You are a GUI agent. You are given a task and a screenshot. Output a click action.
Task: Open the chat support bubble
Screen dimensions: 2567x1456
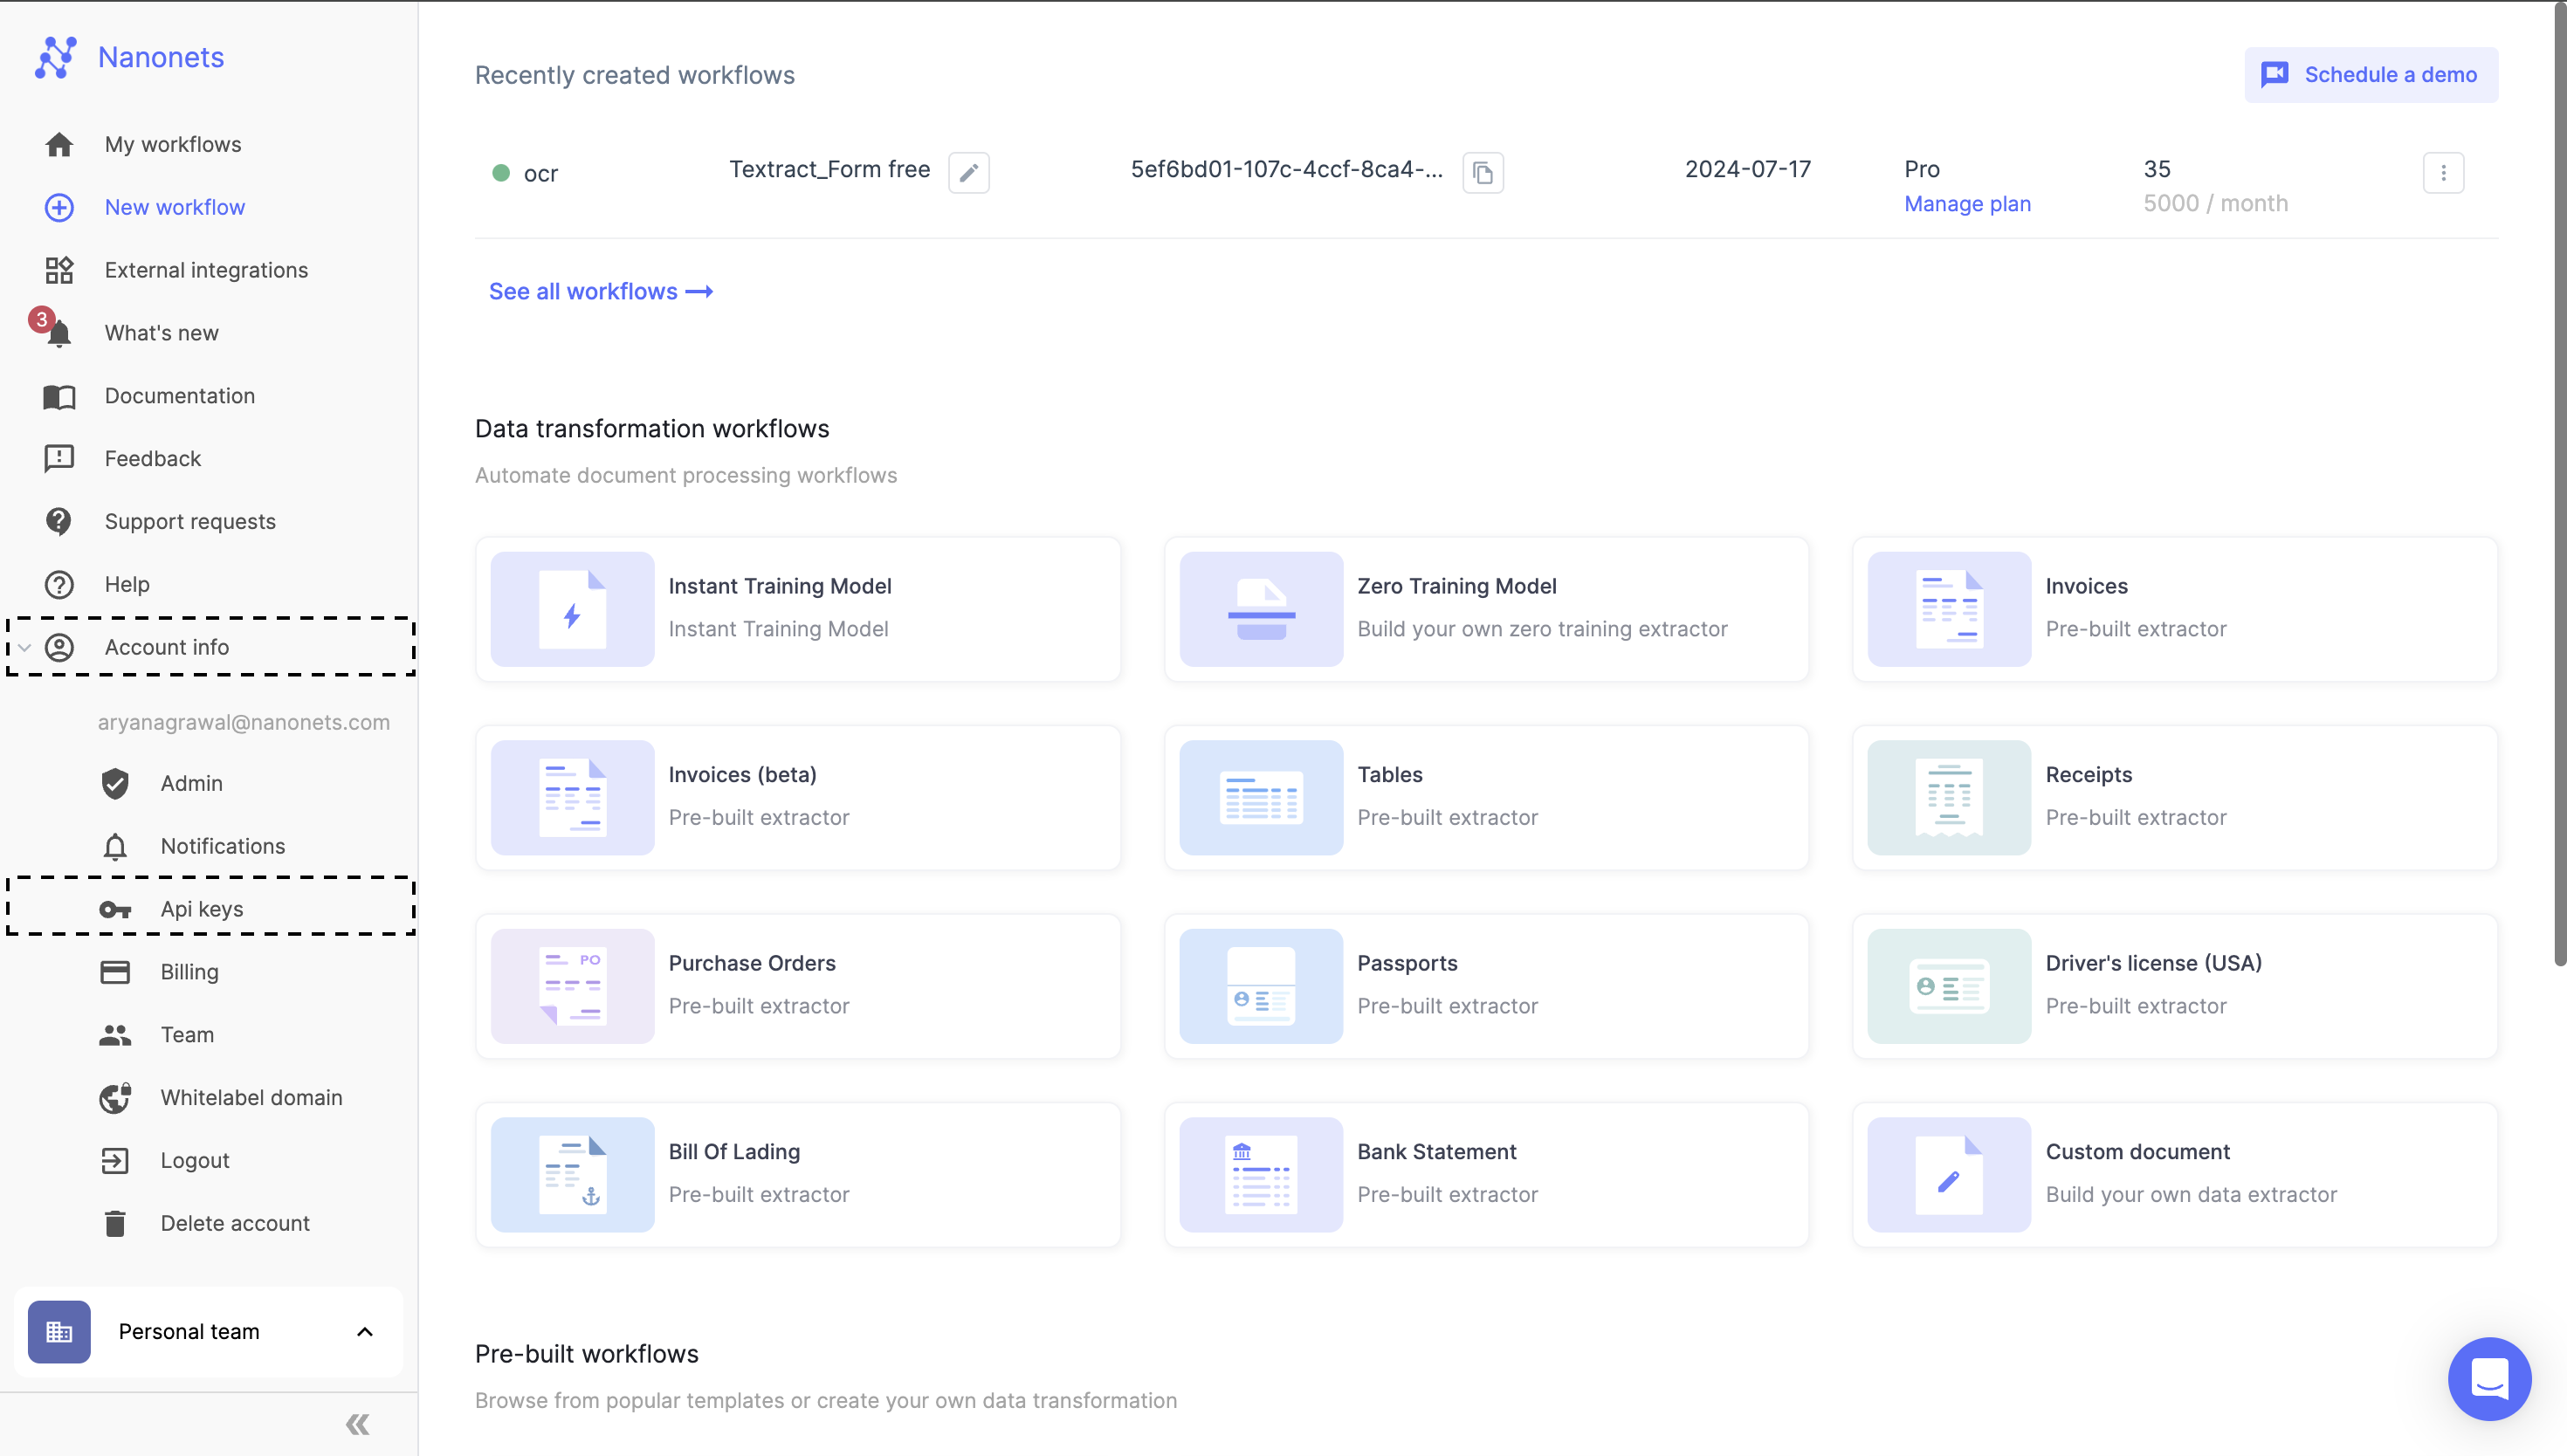click(x=2489, y=1378)
